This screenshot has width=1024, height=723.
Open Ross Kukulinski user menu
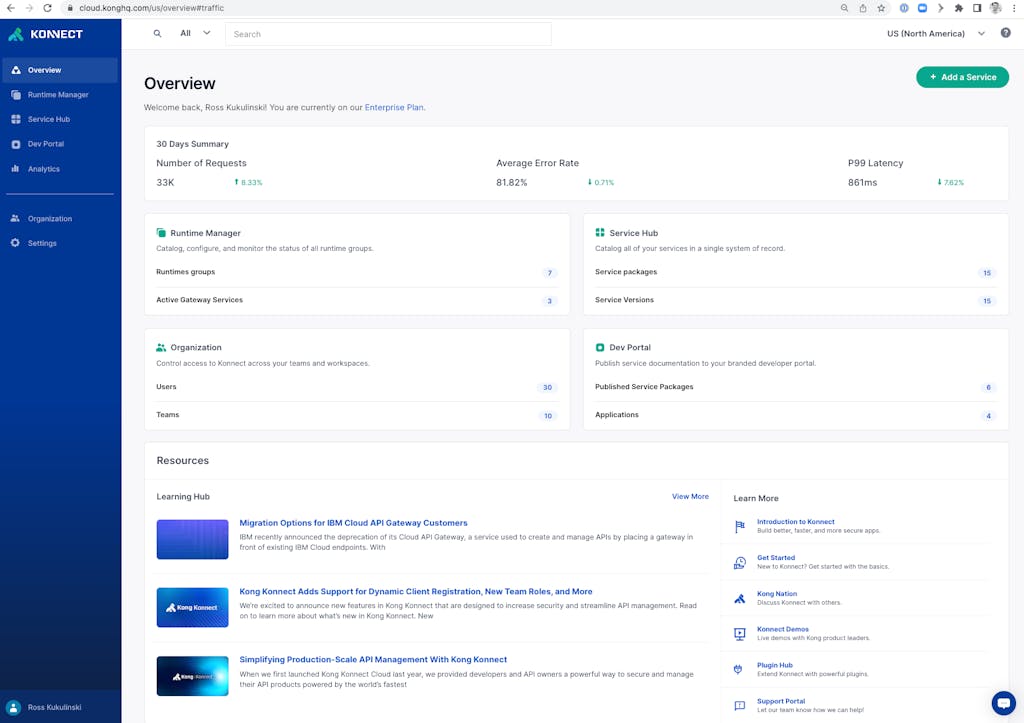coord(55,707)
